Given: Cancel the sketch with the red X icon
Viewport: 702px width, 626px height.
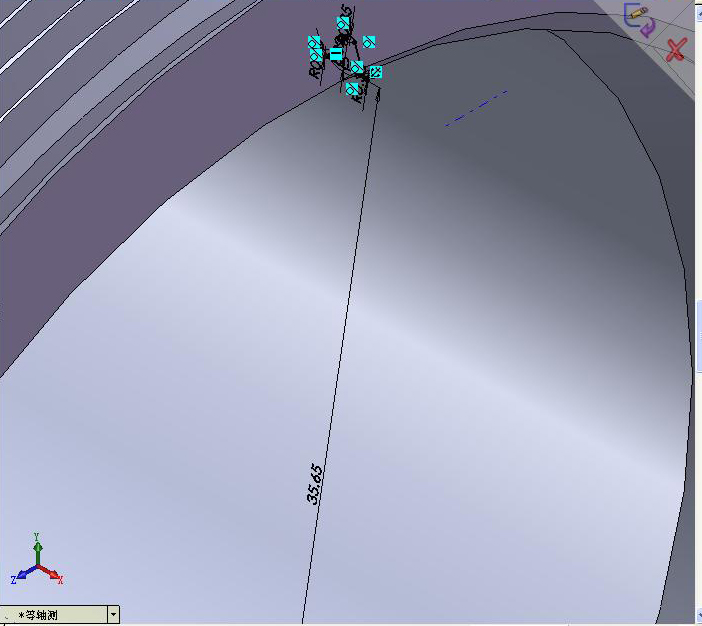Looking at the screenshot, I should coord(676,49).
